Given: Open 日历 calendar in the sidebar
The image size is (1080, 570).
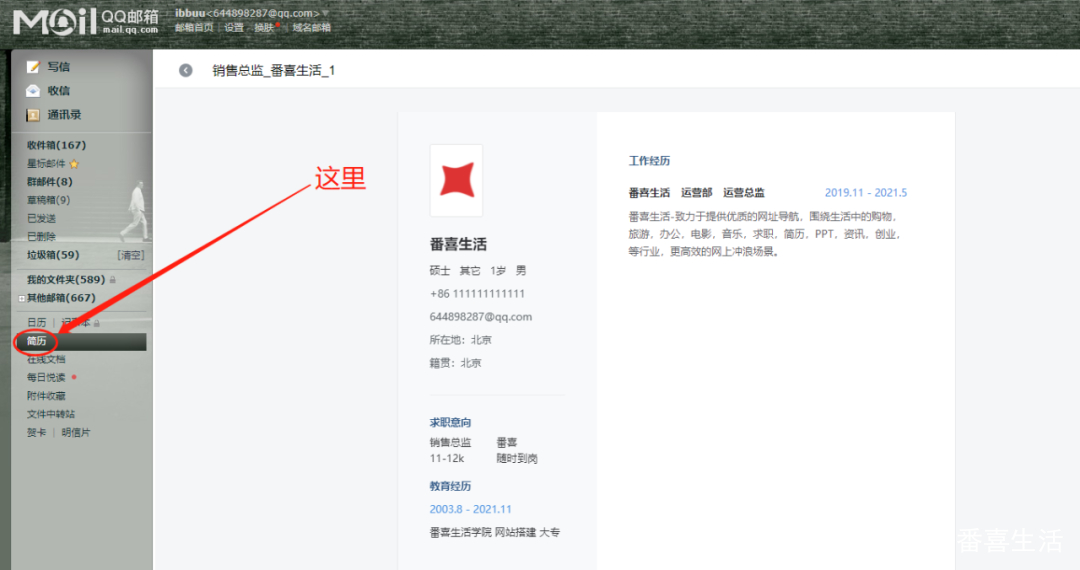Looking at the screenshot, I should 37,322.
